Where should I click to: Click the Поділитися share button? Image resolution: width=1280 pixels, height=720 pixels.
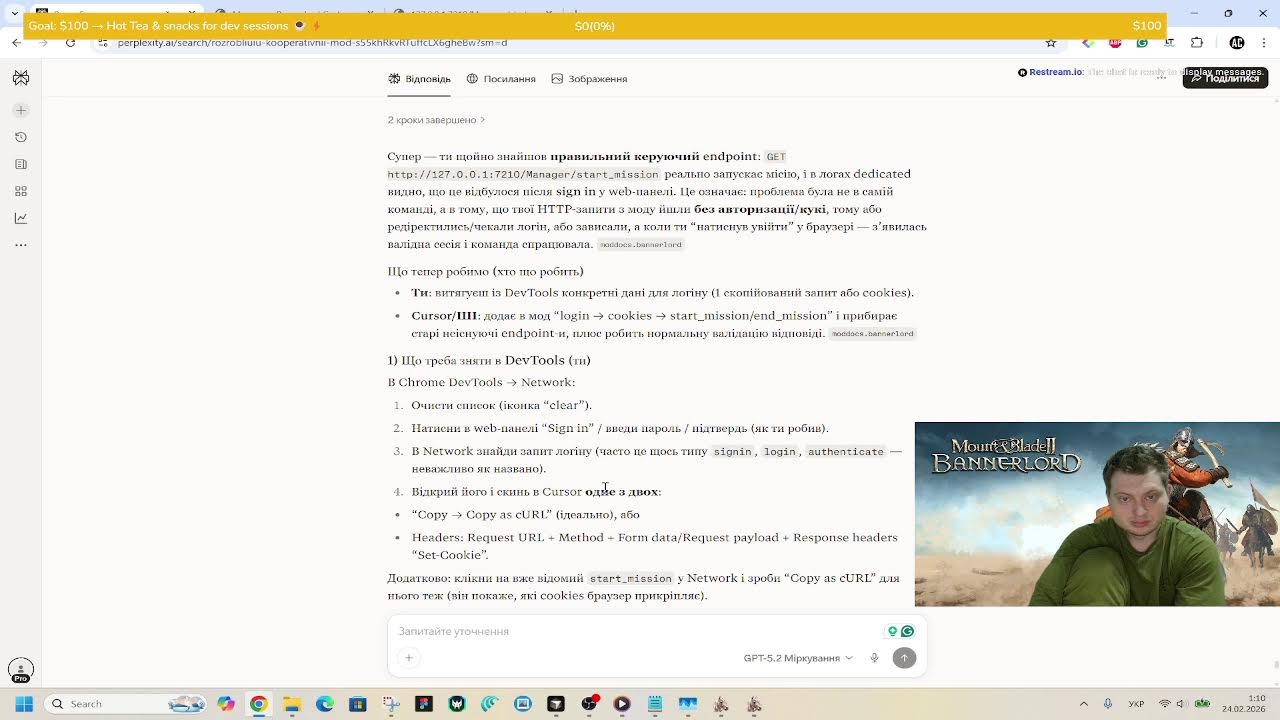click(x=1225, y=78)
